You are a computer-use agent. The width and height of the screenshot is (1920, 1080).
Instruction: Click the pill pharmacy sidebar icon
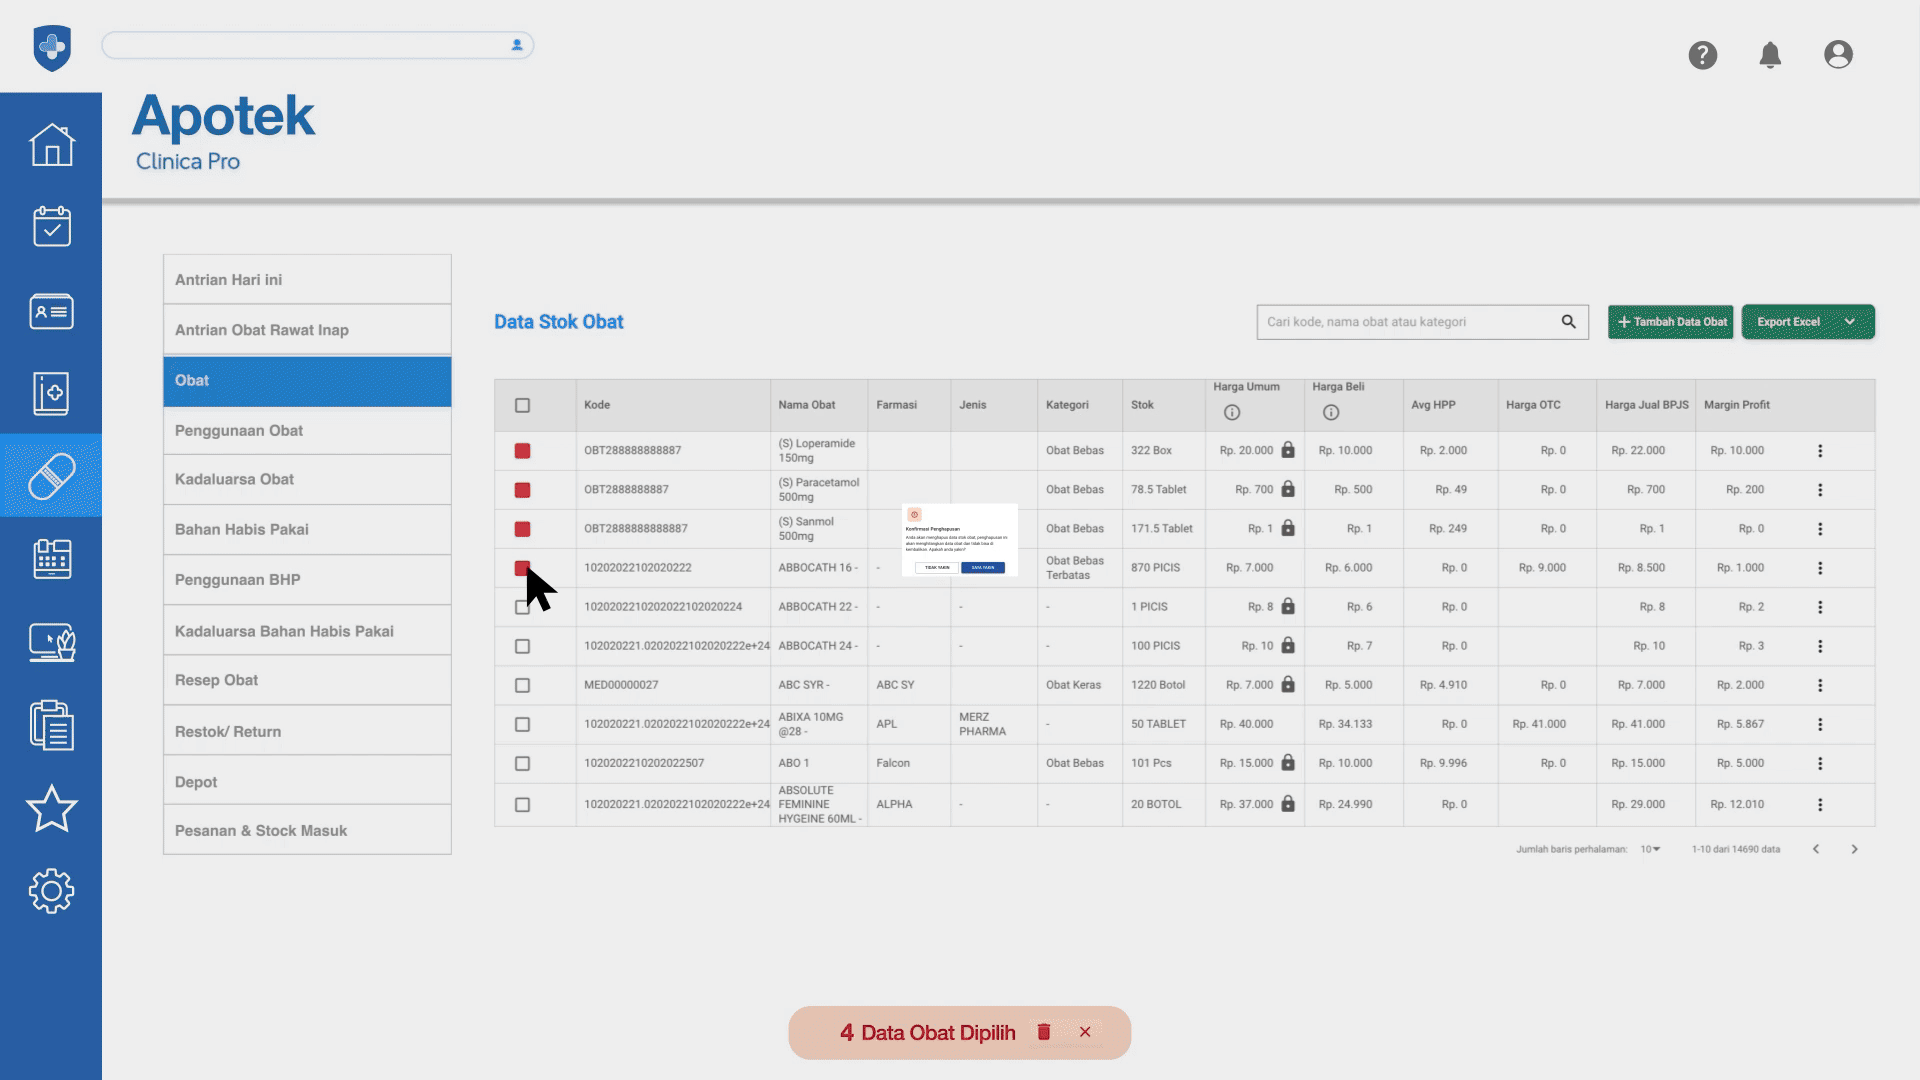(51, 476)
